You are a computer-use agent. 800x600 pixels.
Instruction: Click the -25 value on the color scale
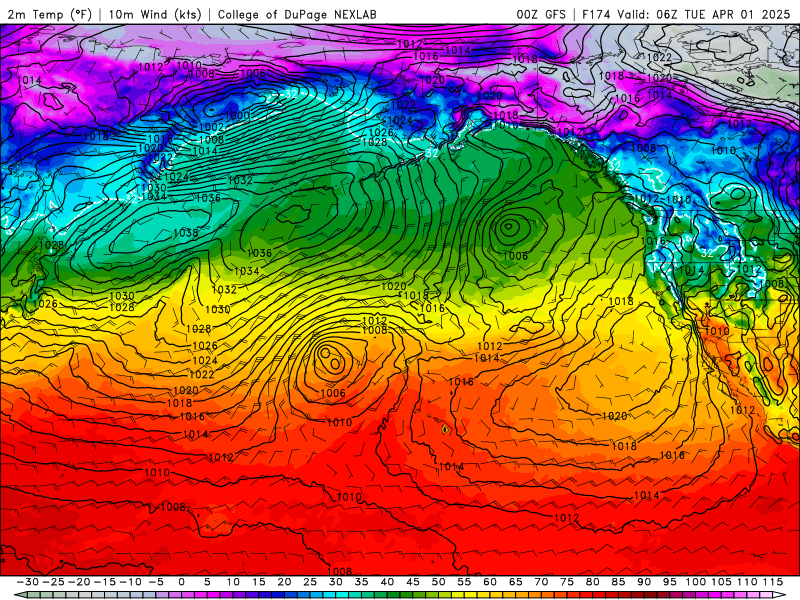(53, 582)
